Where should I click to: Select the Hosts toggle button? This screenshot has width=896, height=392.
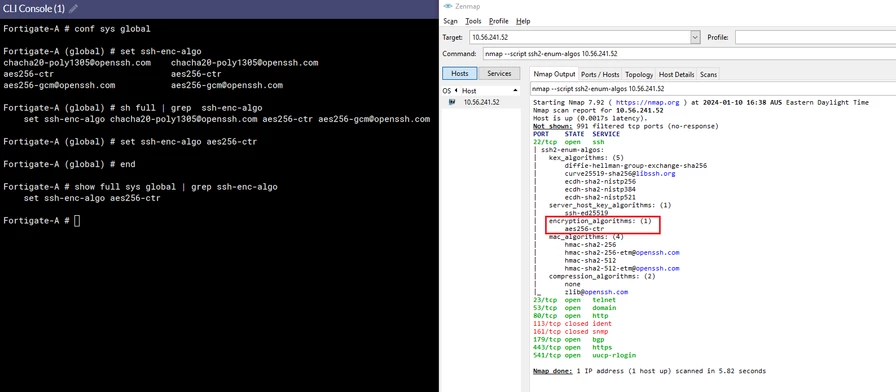(x=459, y=74)
